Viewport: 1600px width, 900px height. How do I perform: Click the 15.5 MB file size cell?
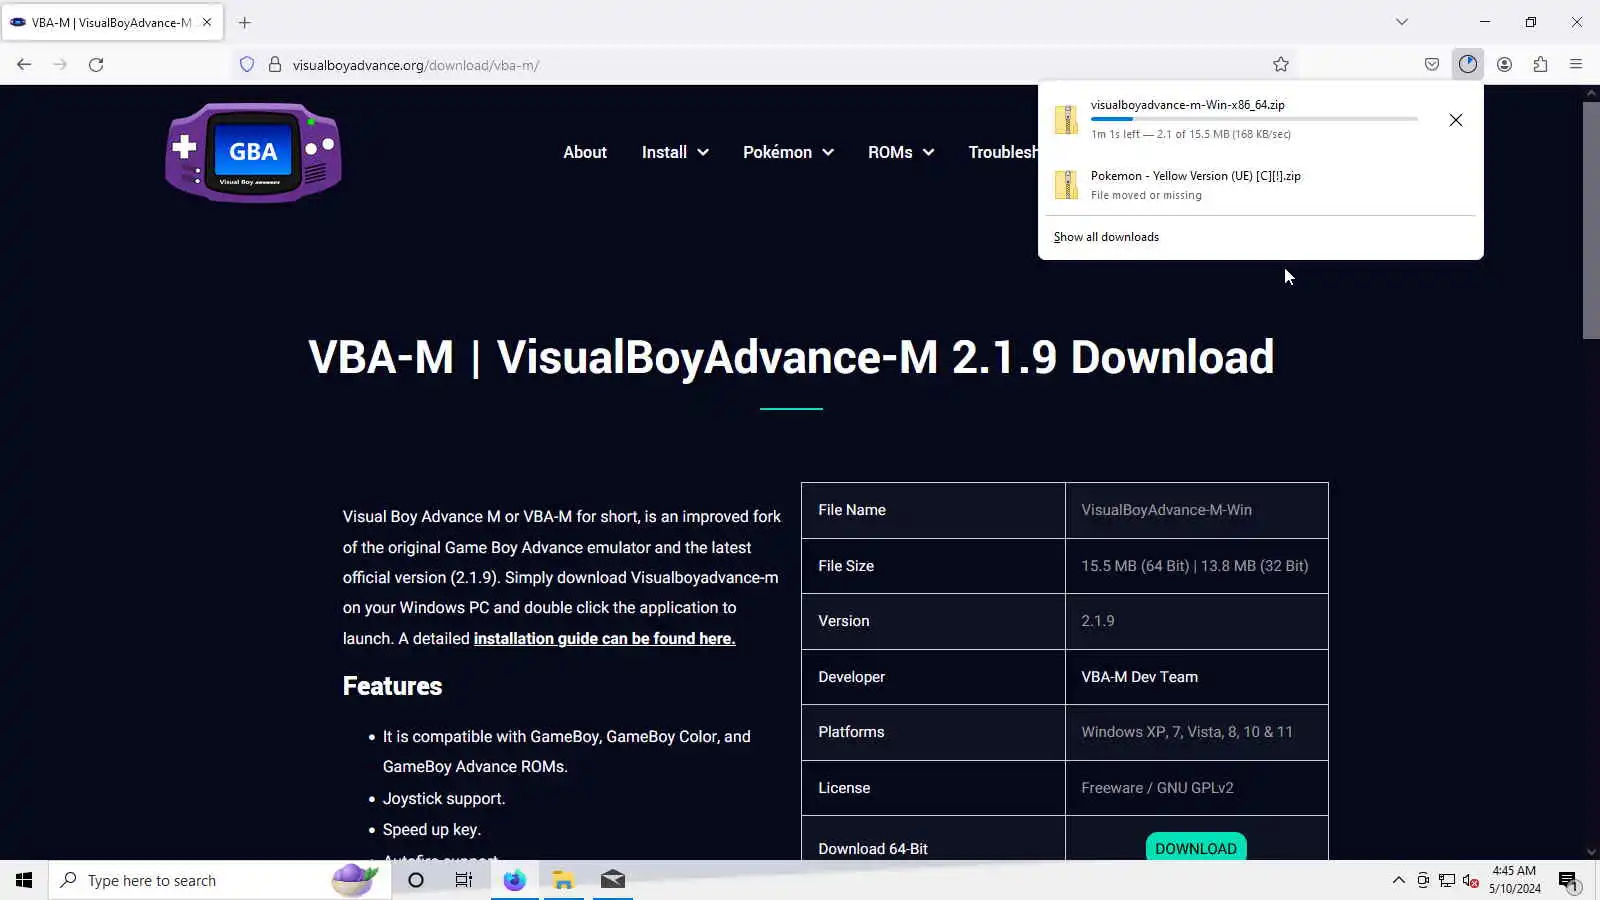(x=1197, y=566)
